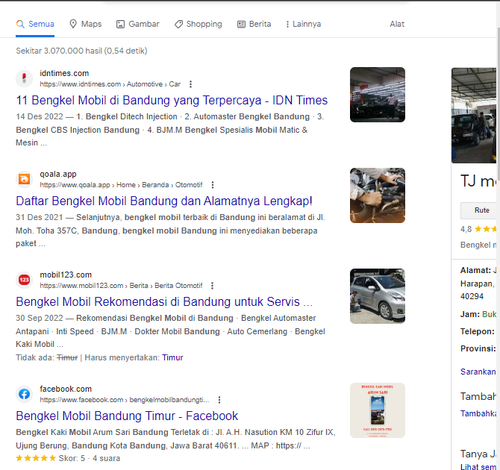Expand the Lainnya more options menu
Screen dimensions: 500x470
tap(303, 24)
